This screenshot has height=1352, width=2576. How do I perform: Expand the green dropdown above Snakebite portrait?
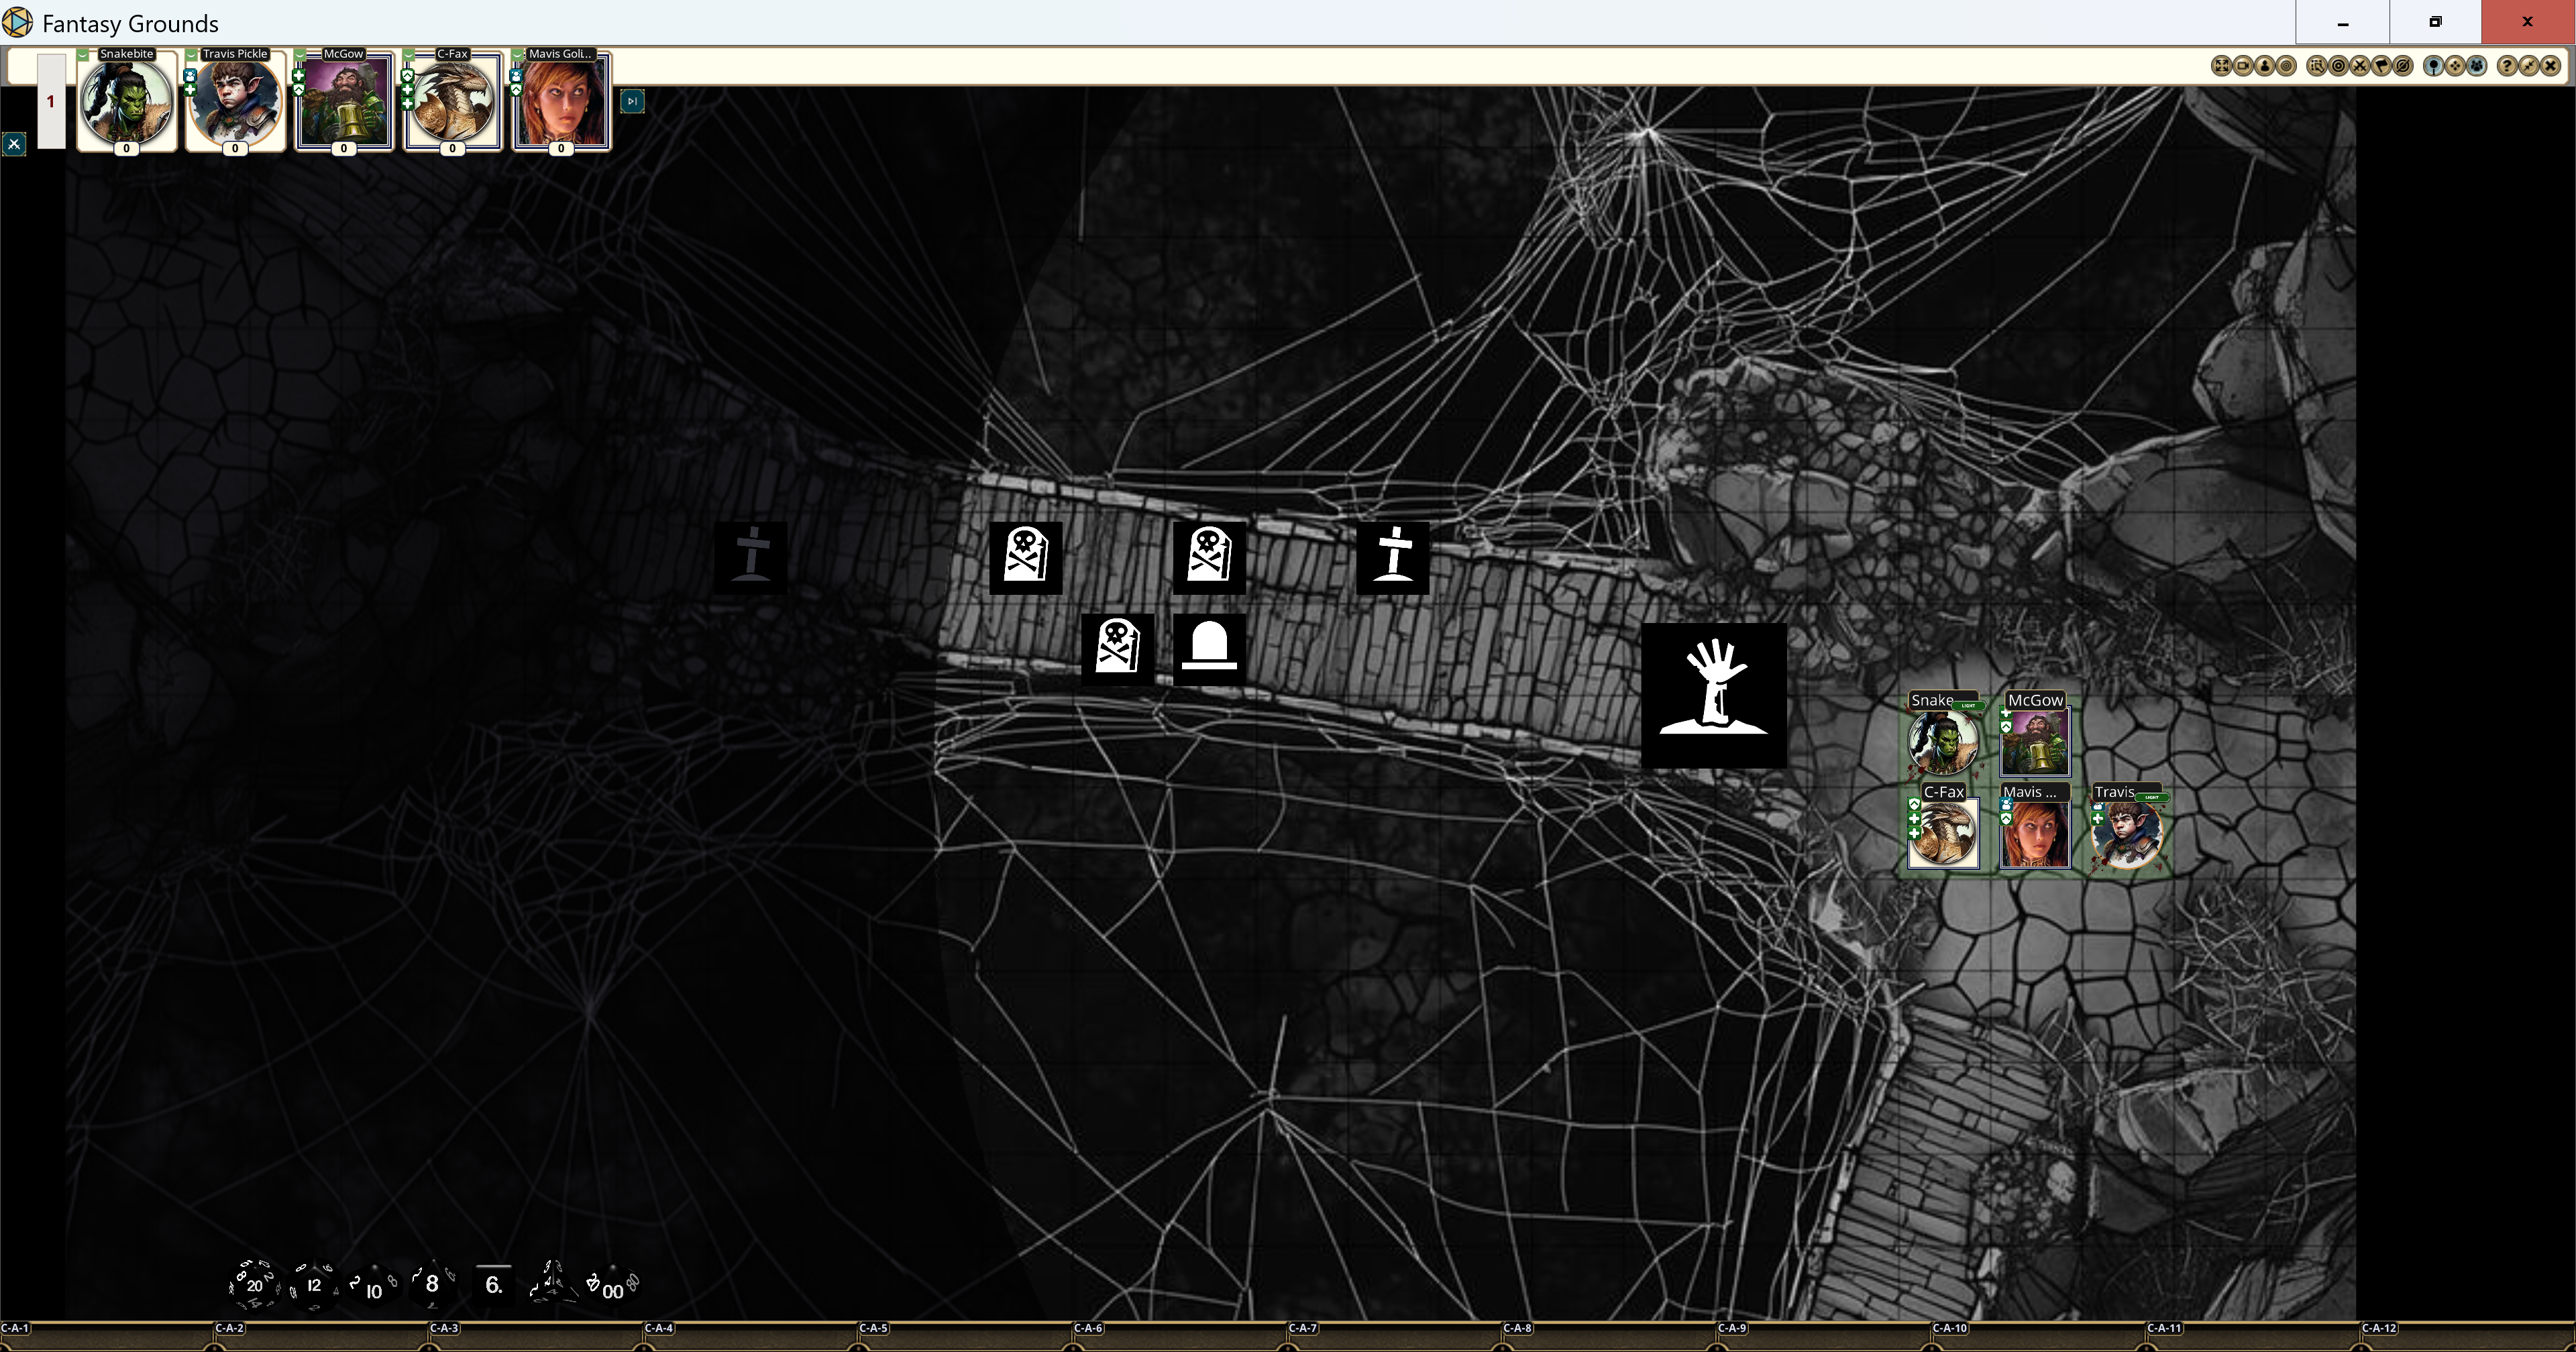[84, 54]
